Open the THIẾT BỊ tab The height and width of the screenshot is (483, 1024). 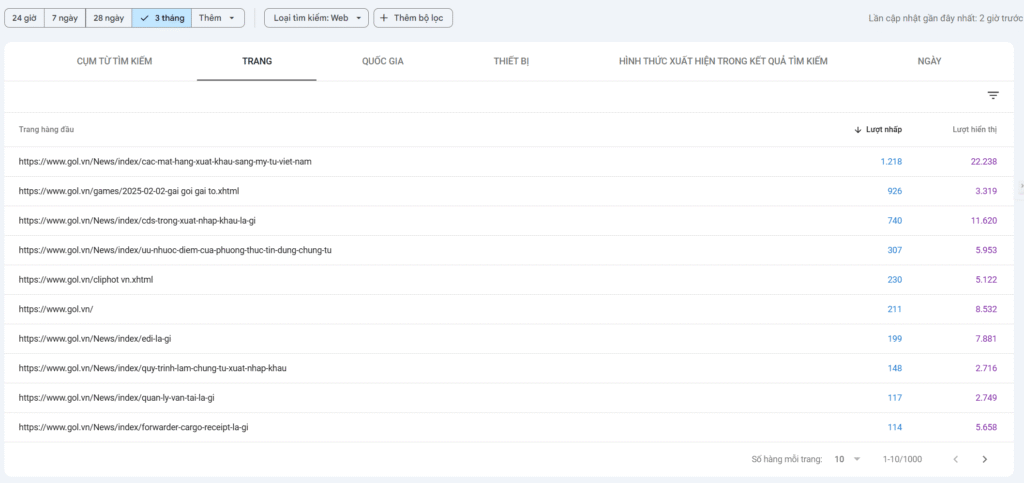511,62
